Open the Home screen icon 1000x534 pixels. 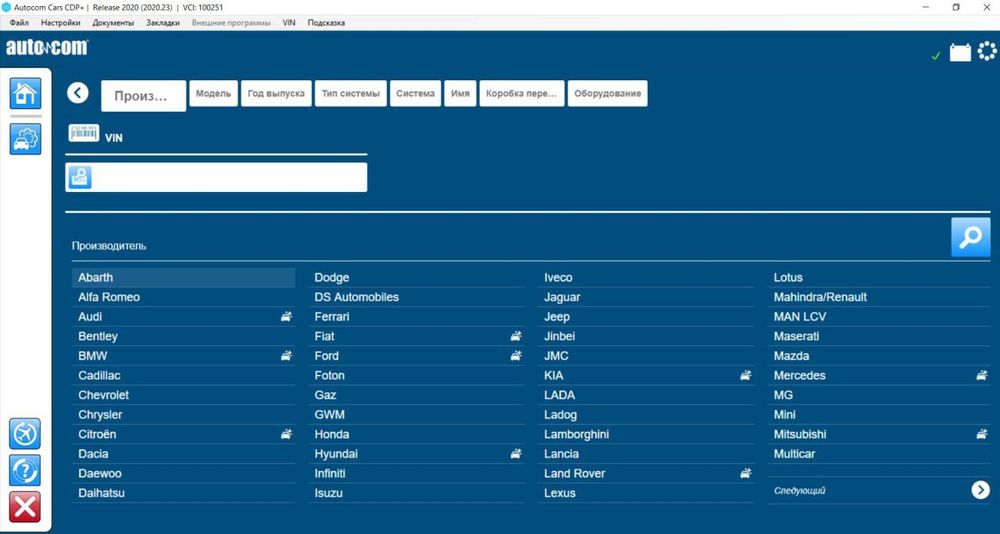pyautogui.click(x=26, y=93)
